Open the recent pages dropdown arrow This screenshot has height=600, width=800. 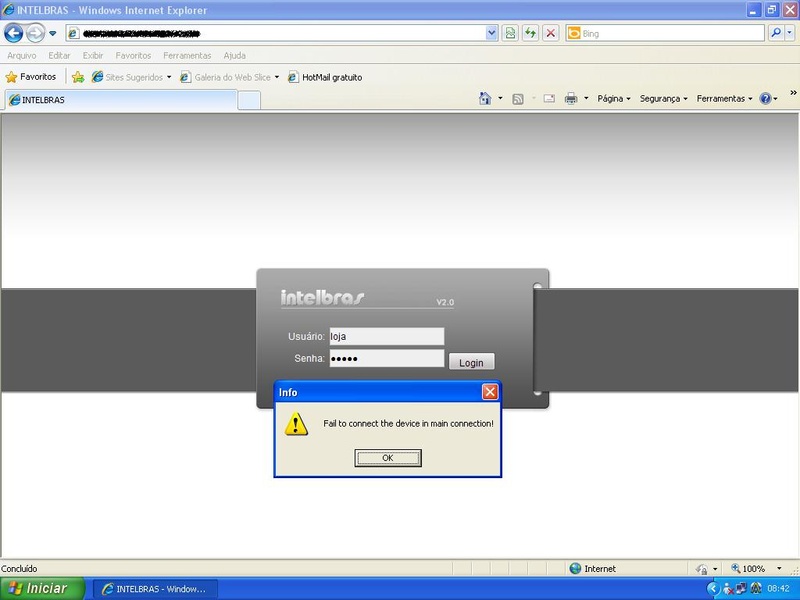pyautogui.click(x=53, y=34)
